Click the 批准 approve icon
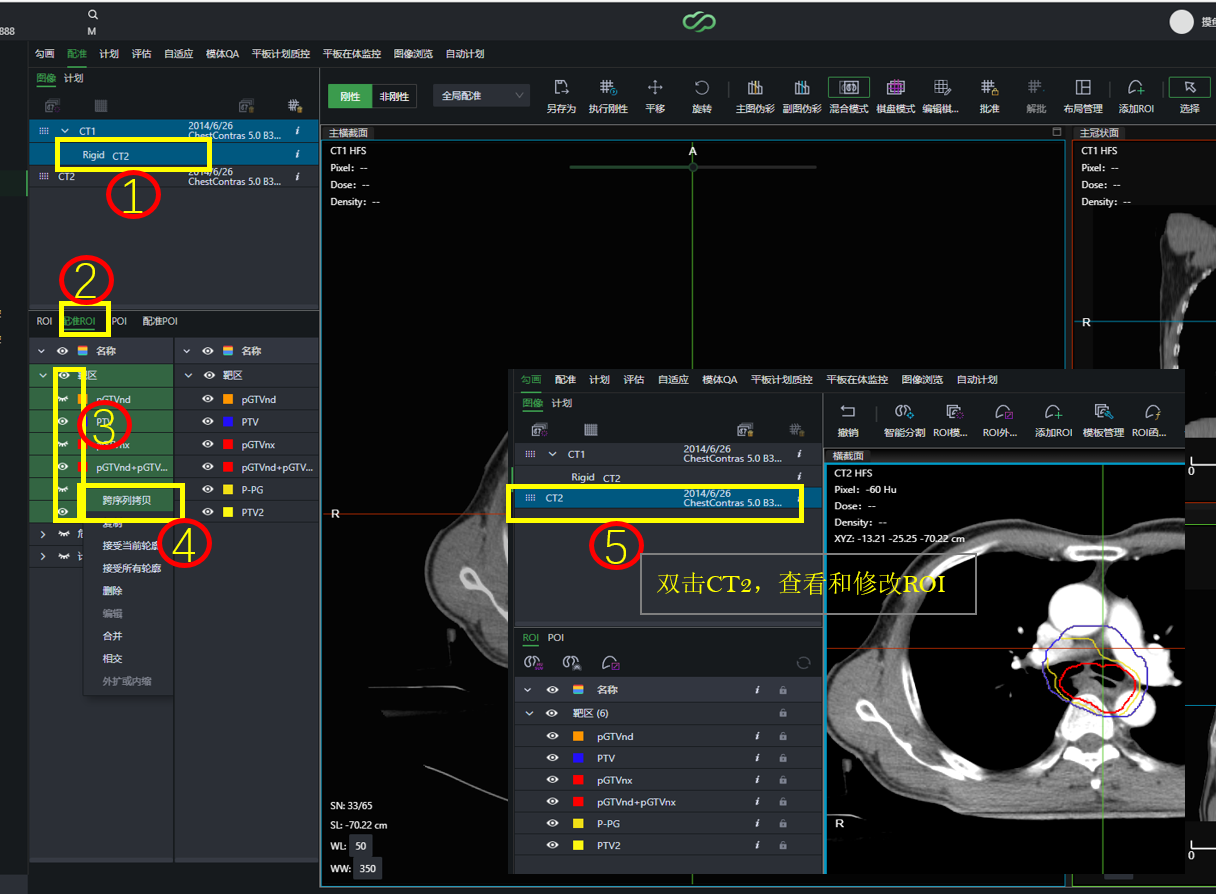Screen dimensions: 1216x894 pos(989,88)
